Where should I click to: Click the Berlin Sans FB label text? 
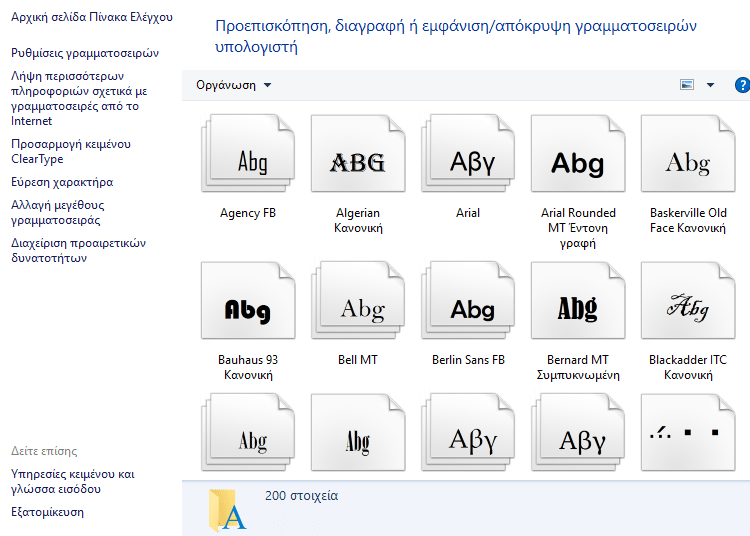468,360
